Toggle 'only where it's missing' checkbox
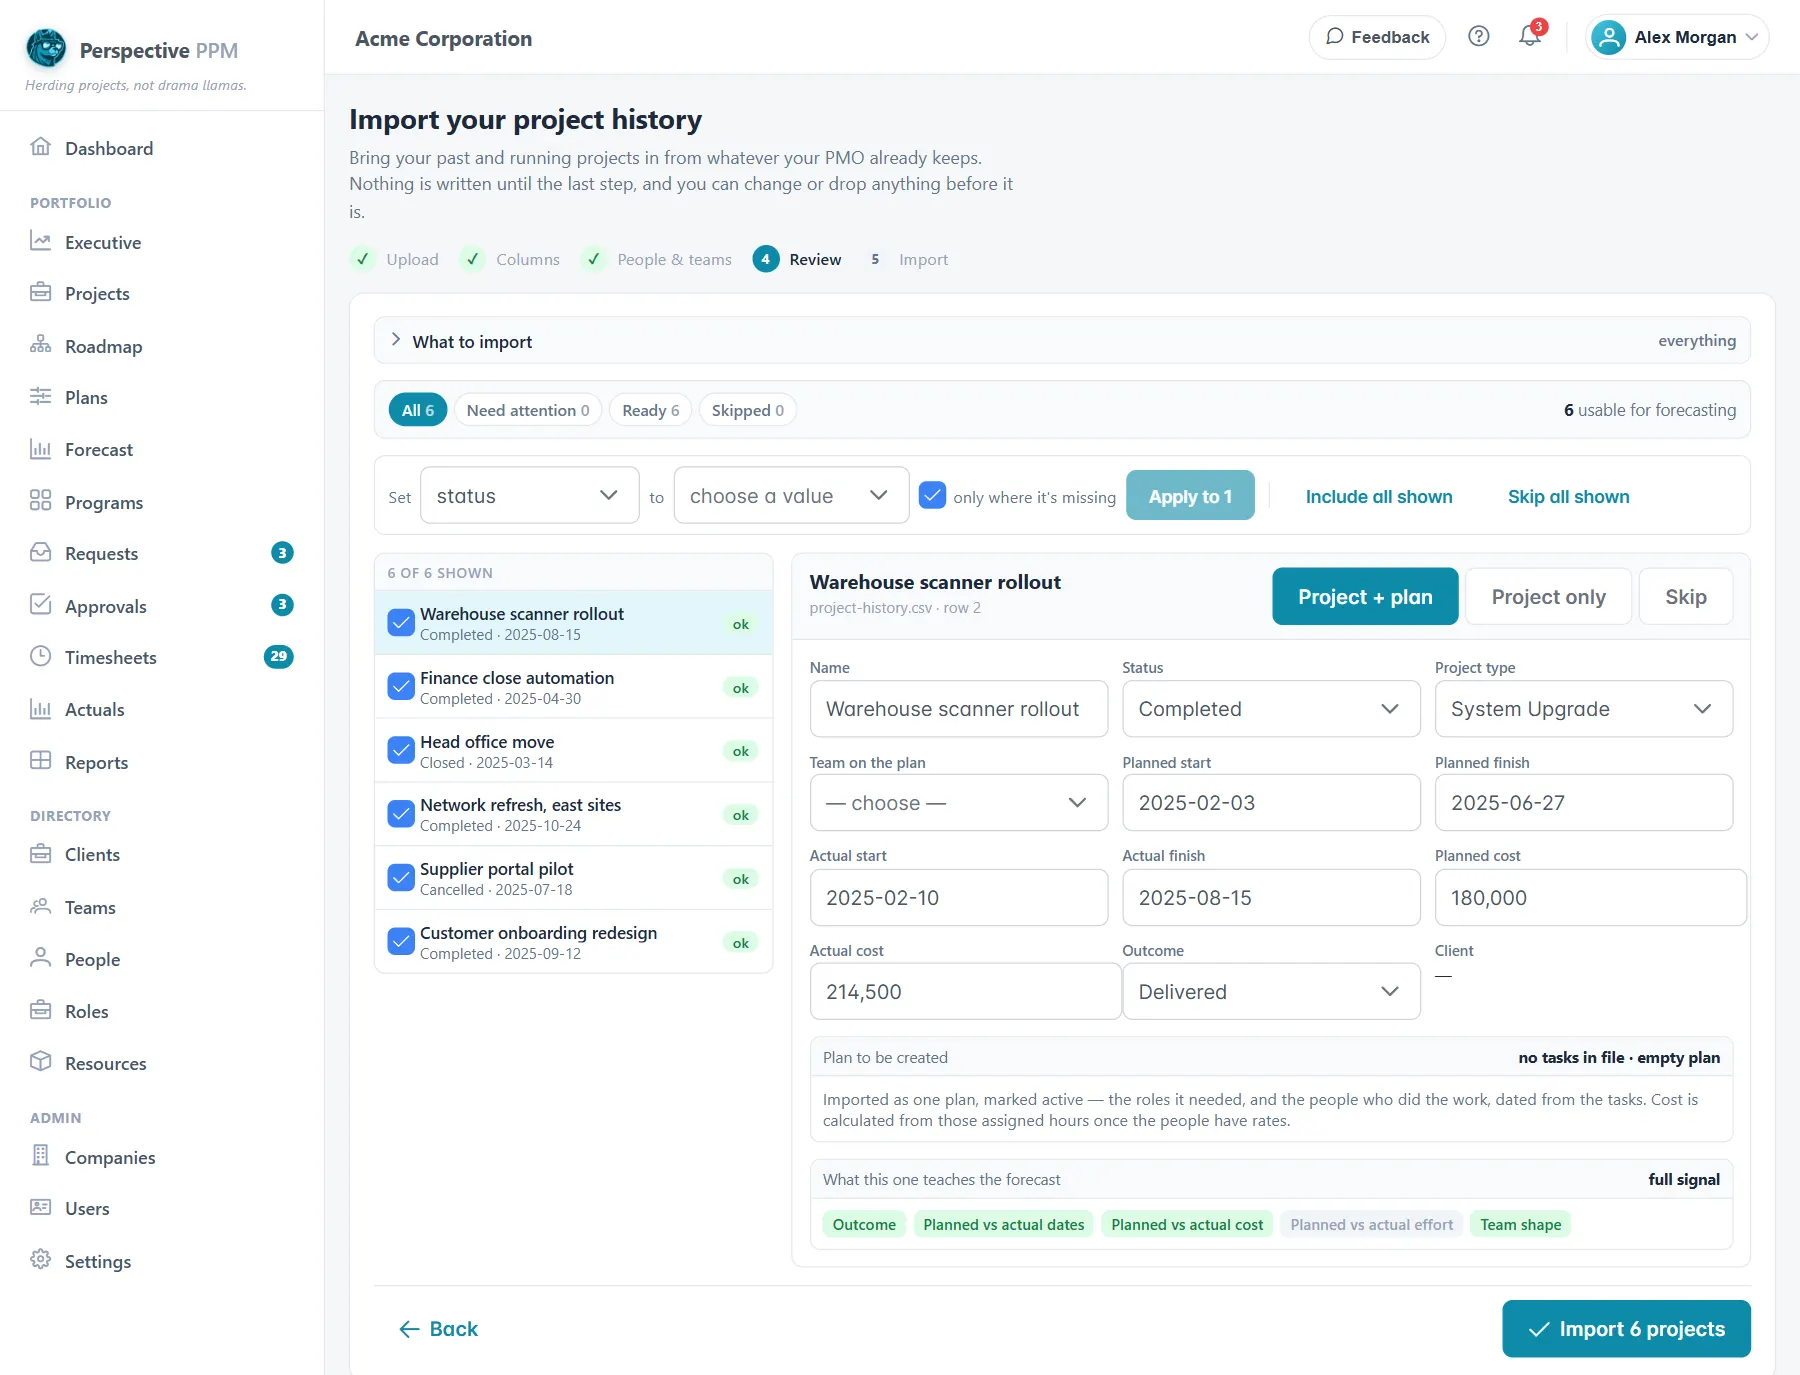Image resolution: width=1800 pixels, height=1375 pixels. (x=932, y=495)
